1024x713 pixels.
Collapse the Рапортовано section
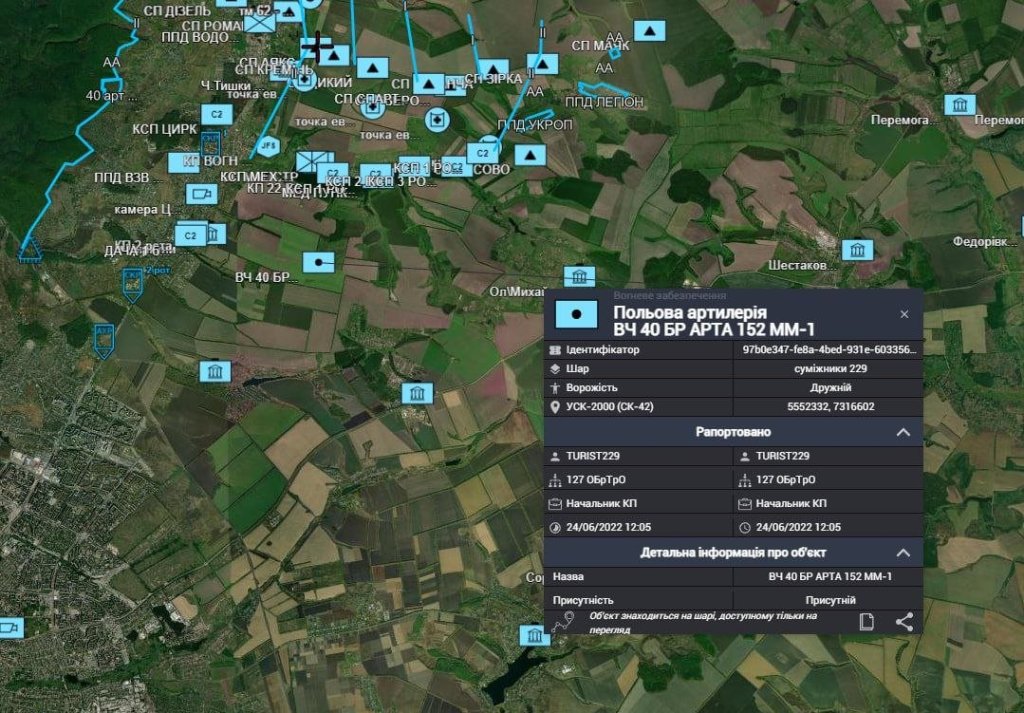pos(902,432)
